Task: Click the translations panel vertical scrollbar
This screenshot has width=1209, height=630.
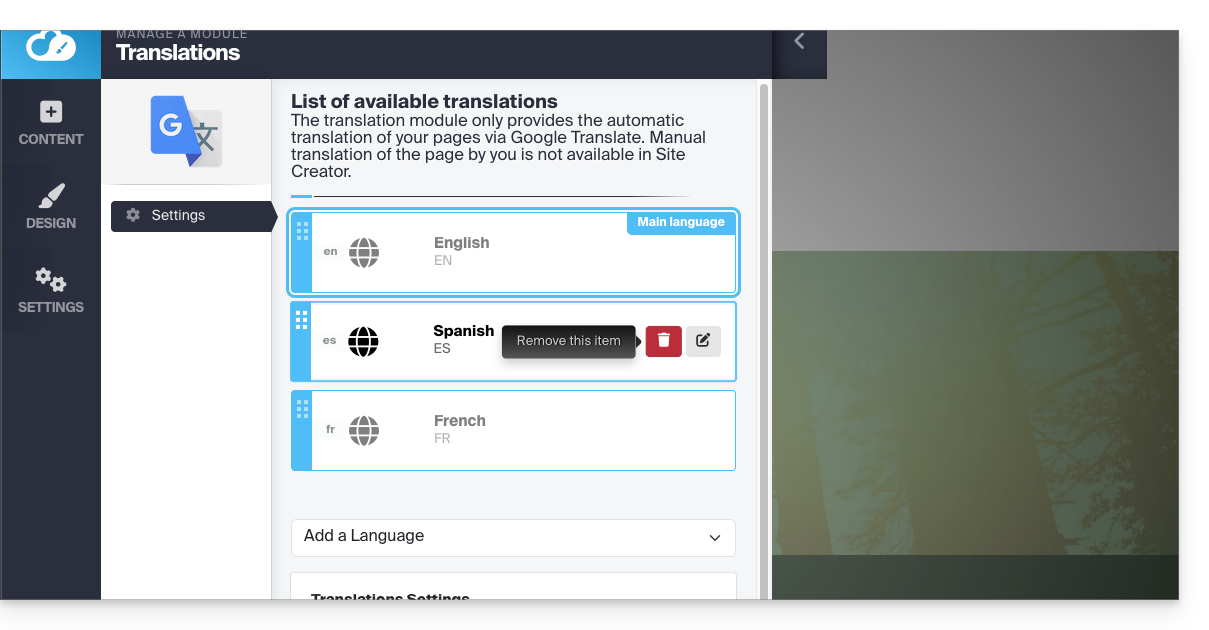Action: coord(765,300)
